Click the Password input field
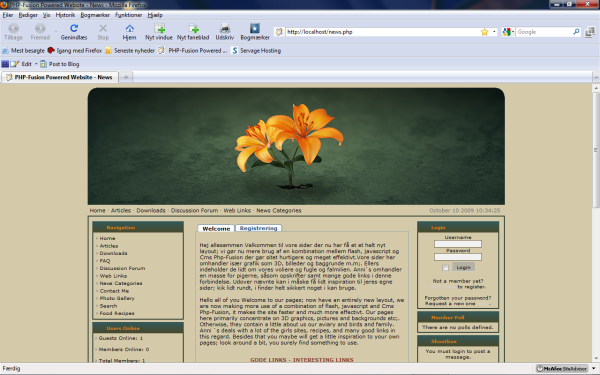The height and width of the screenshot is (375, 600). tap(458, 257)
